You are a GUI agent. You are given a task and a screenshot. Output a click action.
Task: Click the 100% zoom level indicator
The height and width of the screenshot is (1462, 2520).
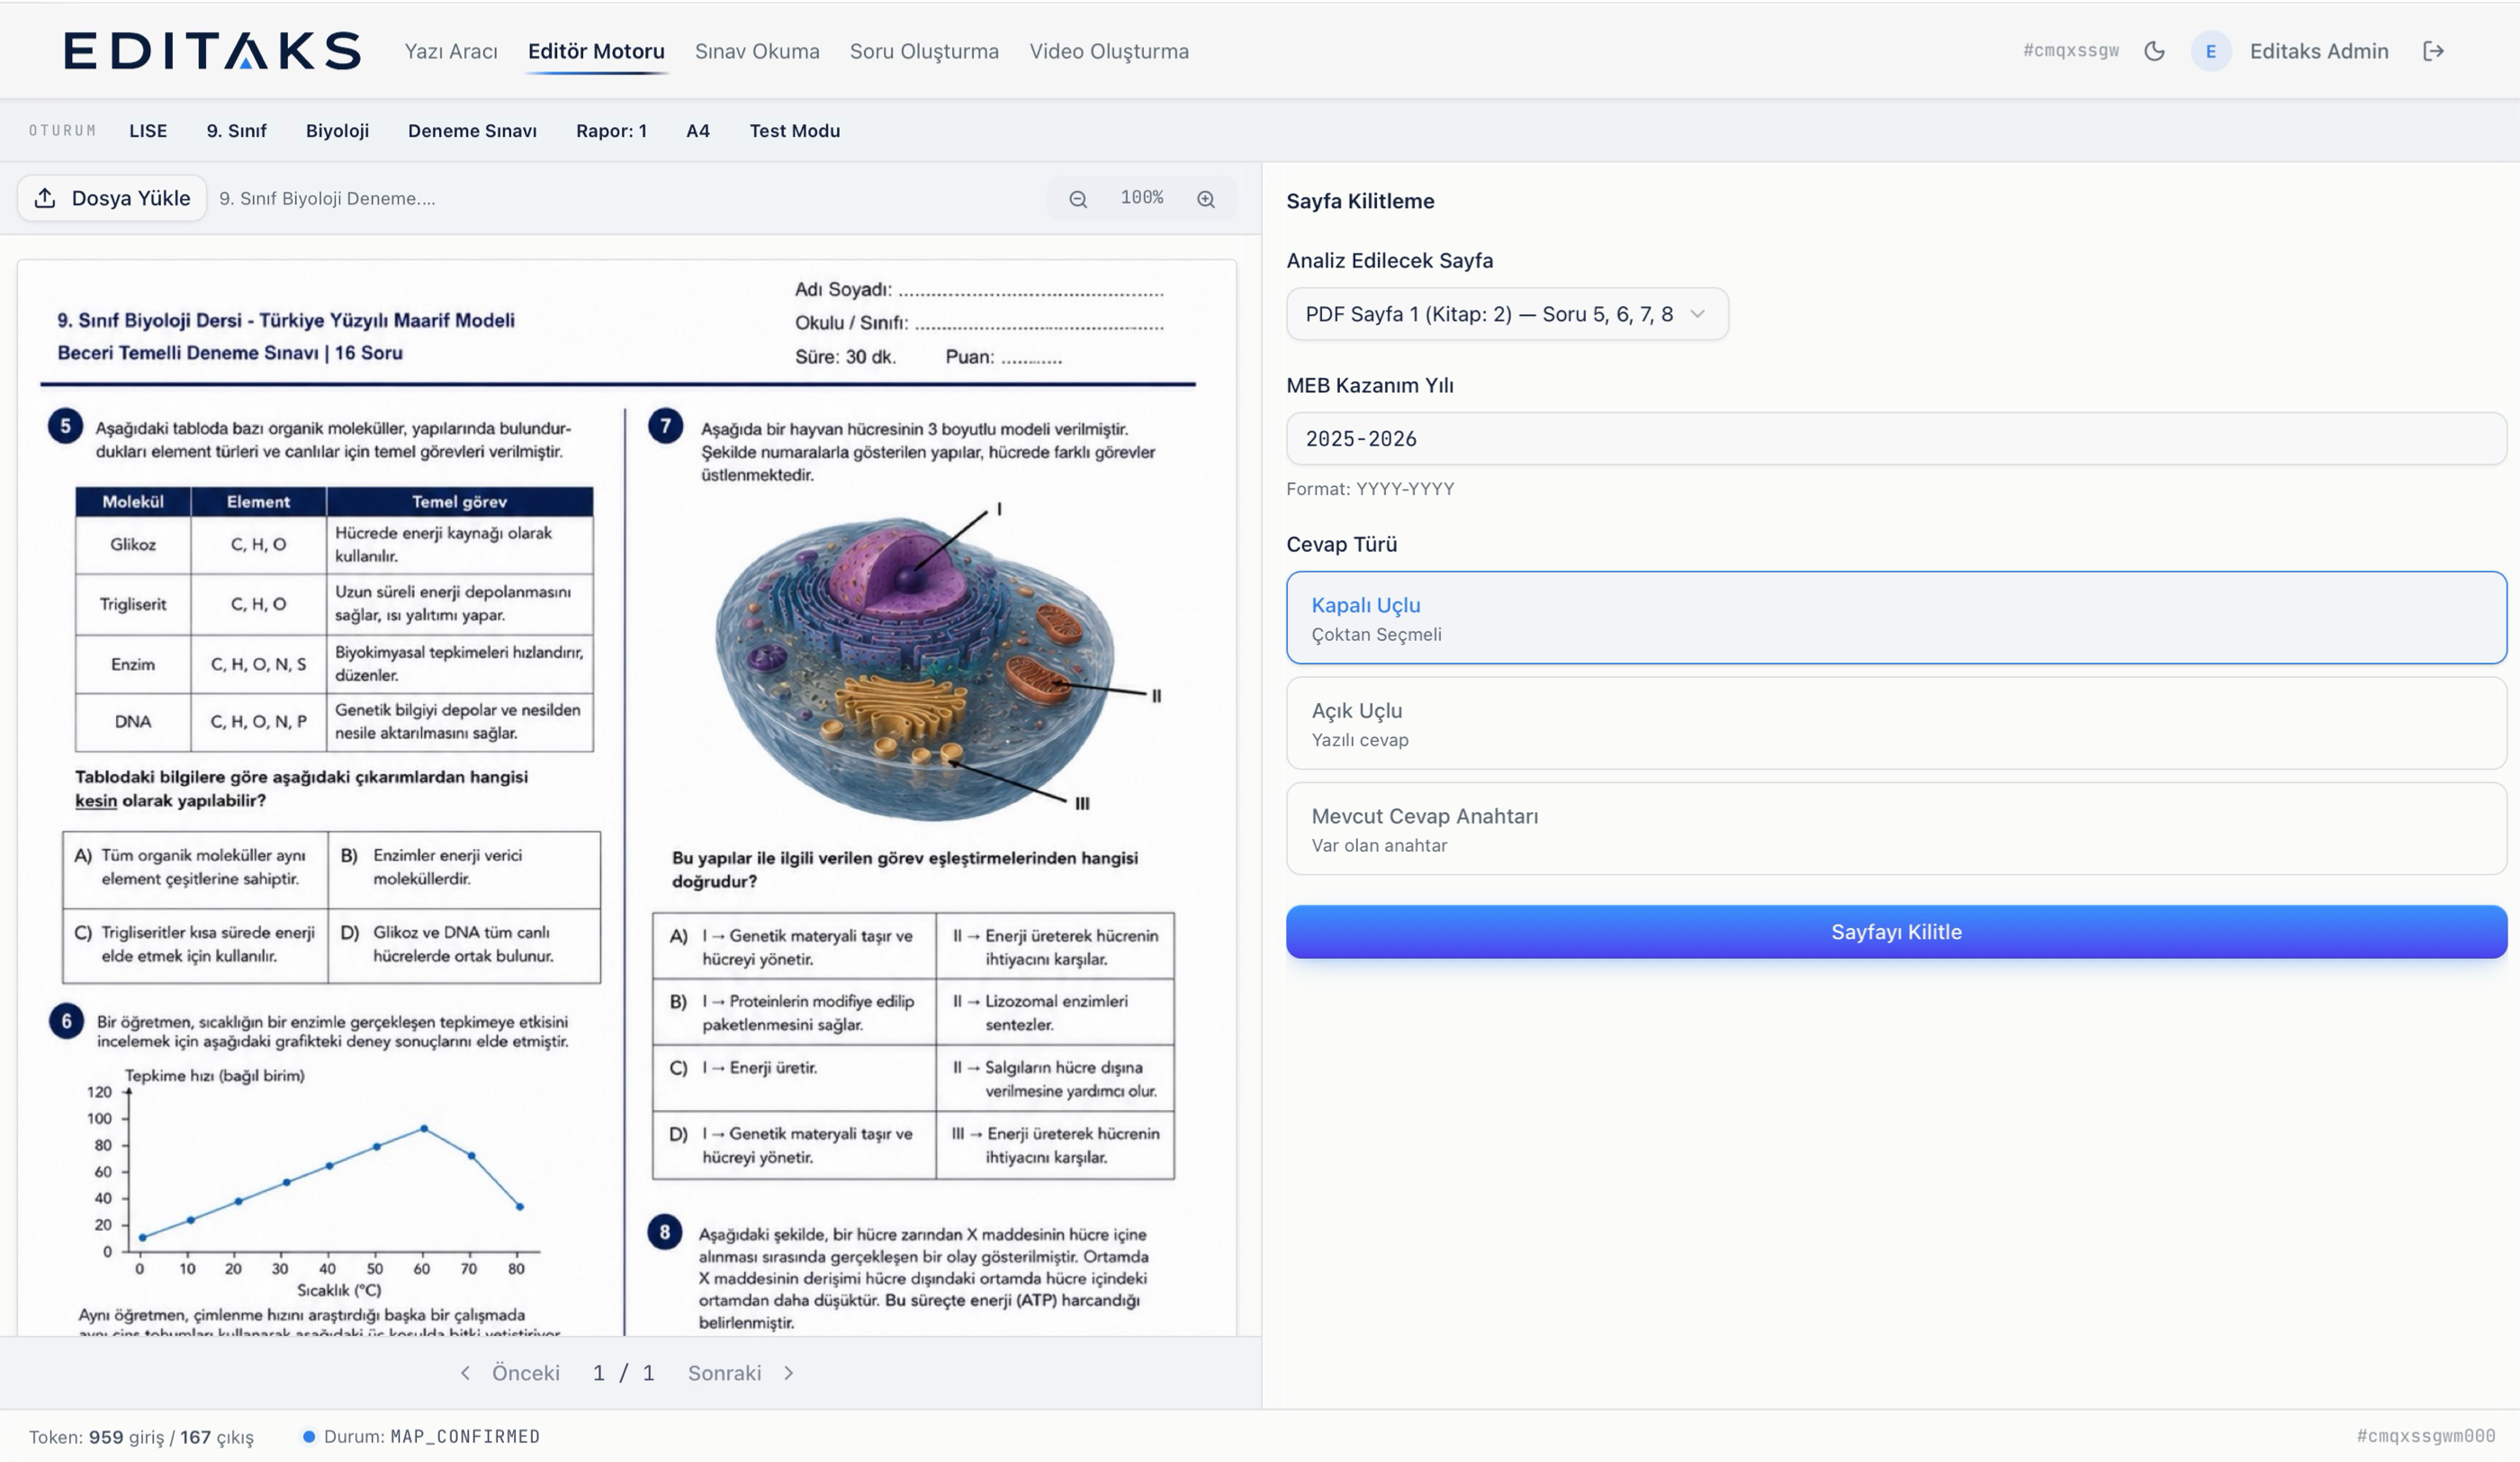pos(1142,198)
